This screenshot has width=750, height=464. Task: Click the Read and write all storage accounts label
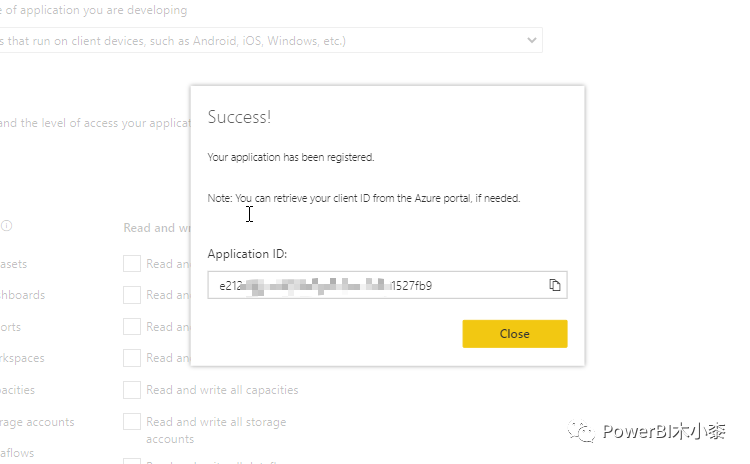(216, 430)
